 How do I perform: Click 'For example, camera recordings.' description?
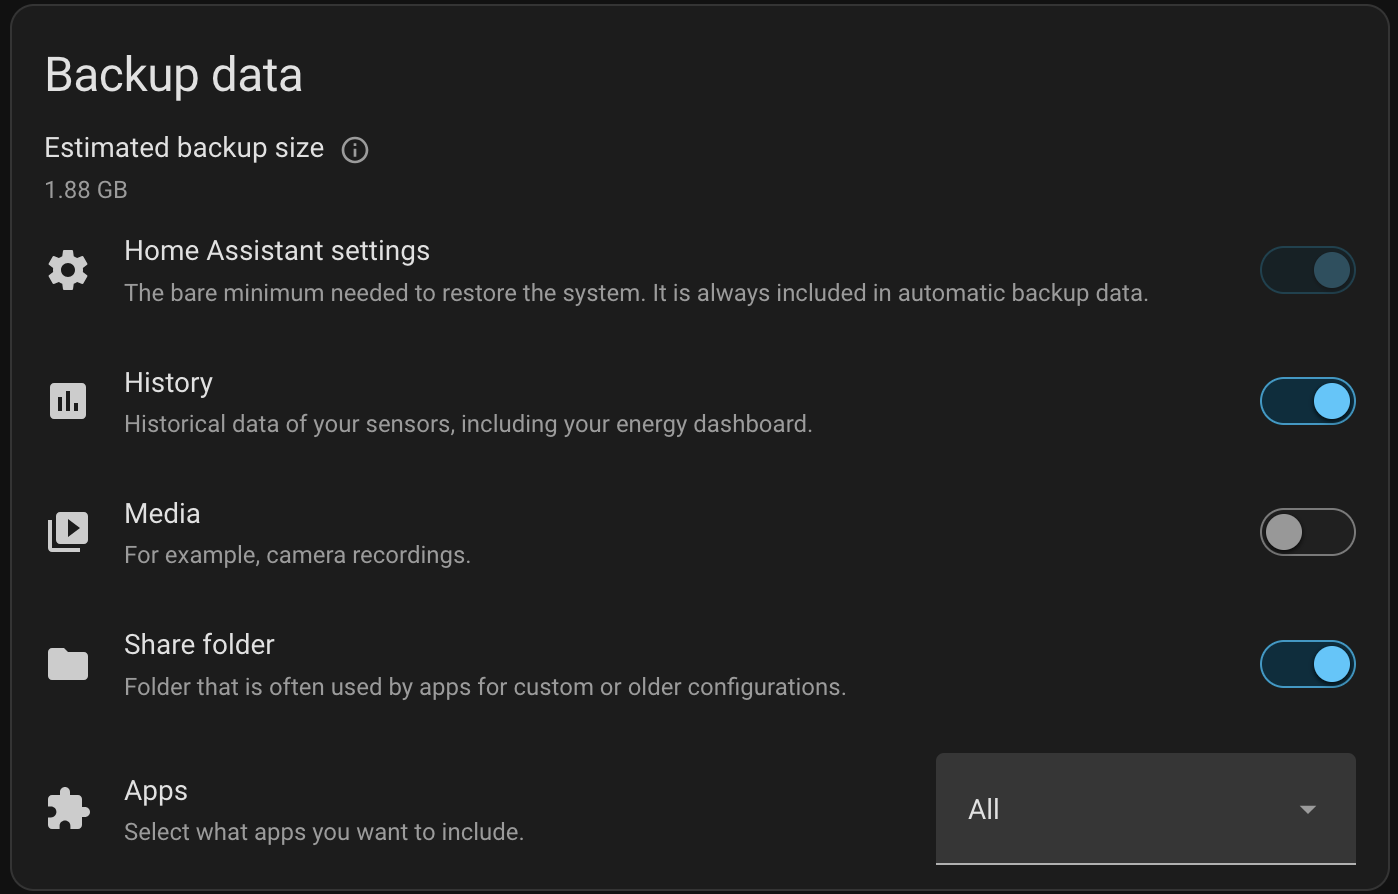(297, 555)
